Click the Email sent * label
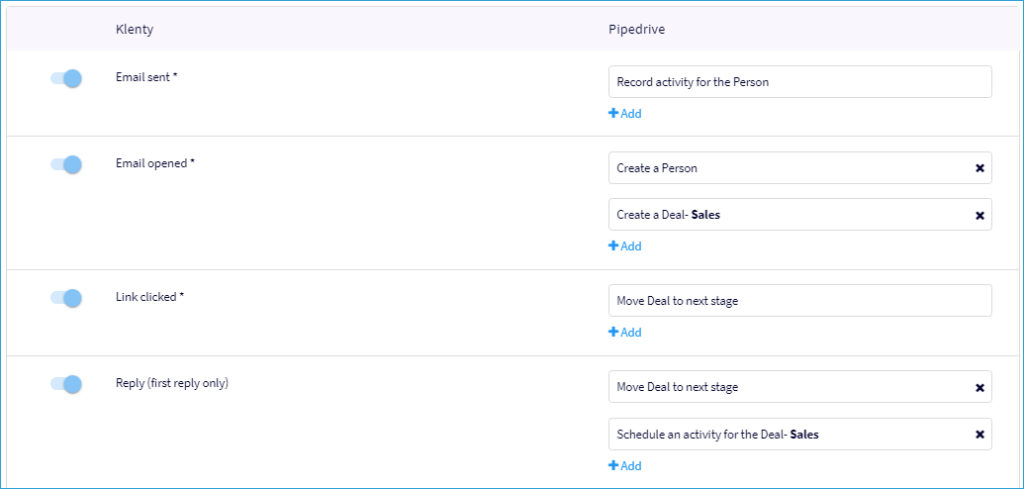Image resolution: width=1024 pixels, height=489 pixels. coord(147,76)
